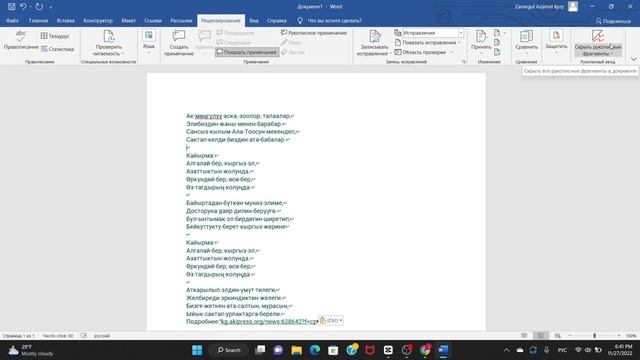Click the zoom slider handle in the status bar
The height and width of the screenshot is (360, 640).
coord(594,336)
